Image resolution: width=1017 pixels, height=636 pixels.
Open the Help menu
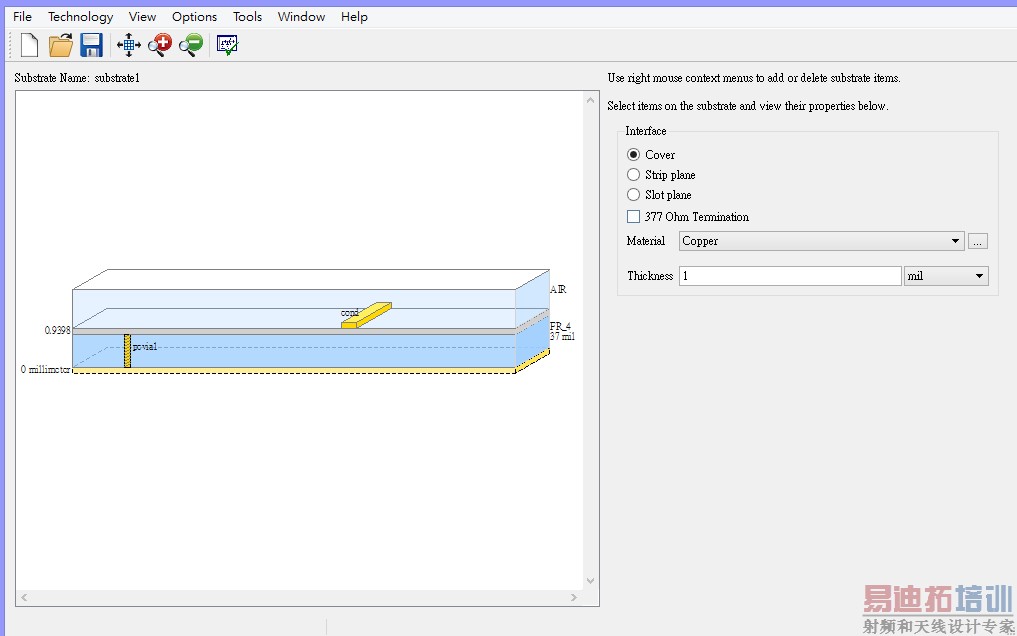point(354,17)
